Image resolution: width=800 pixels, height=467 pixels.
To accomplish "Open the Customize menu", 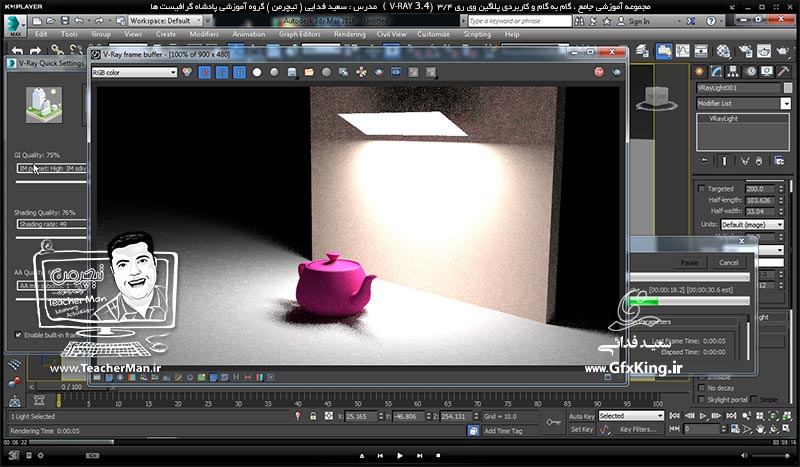I will 433,34.
